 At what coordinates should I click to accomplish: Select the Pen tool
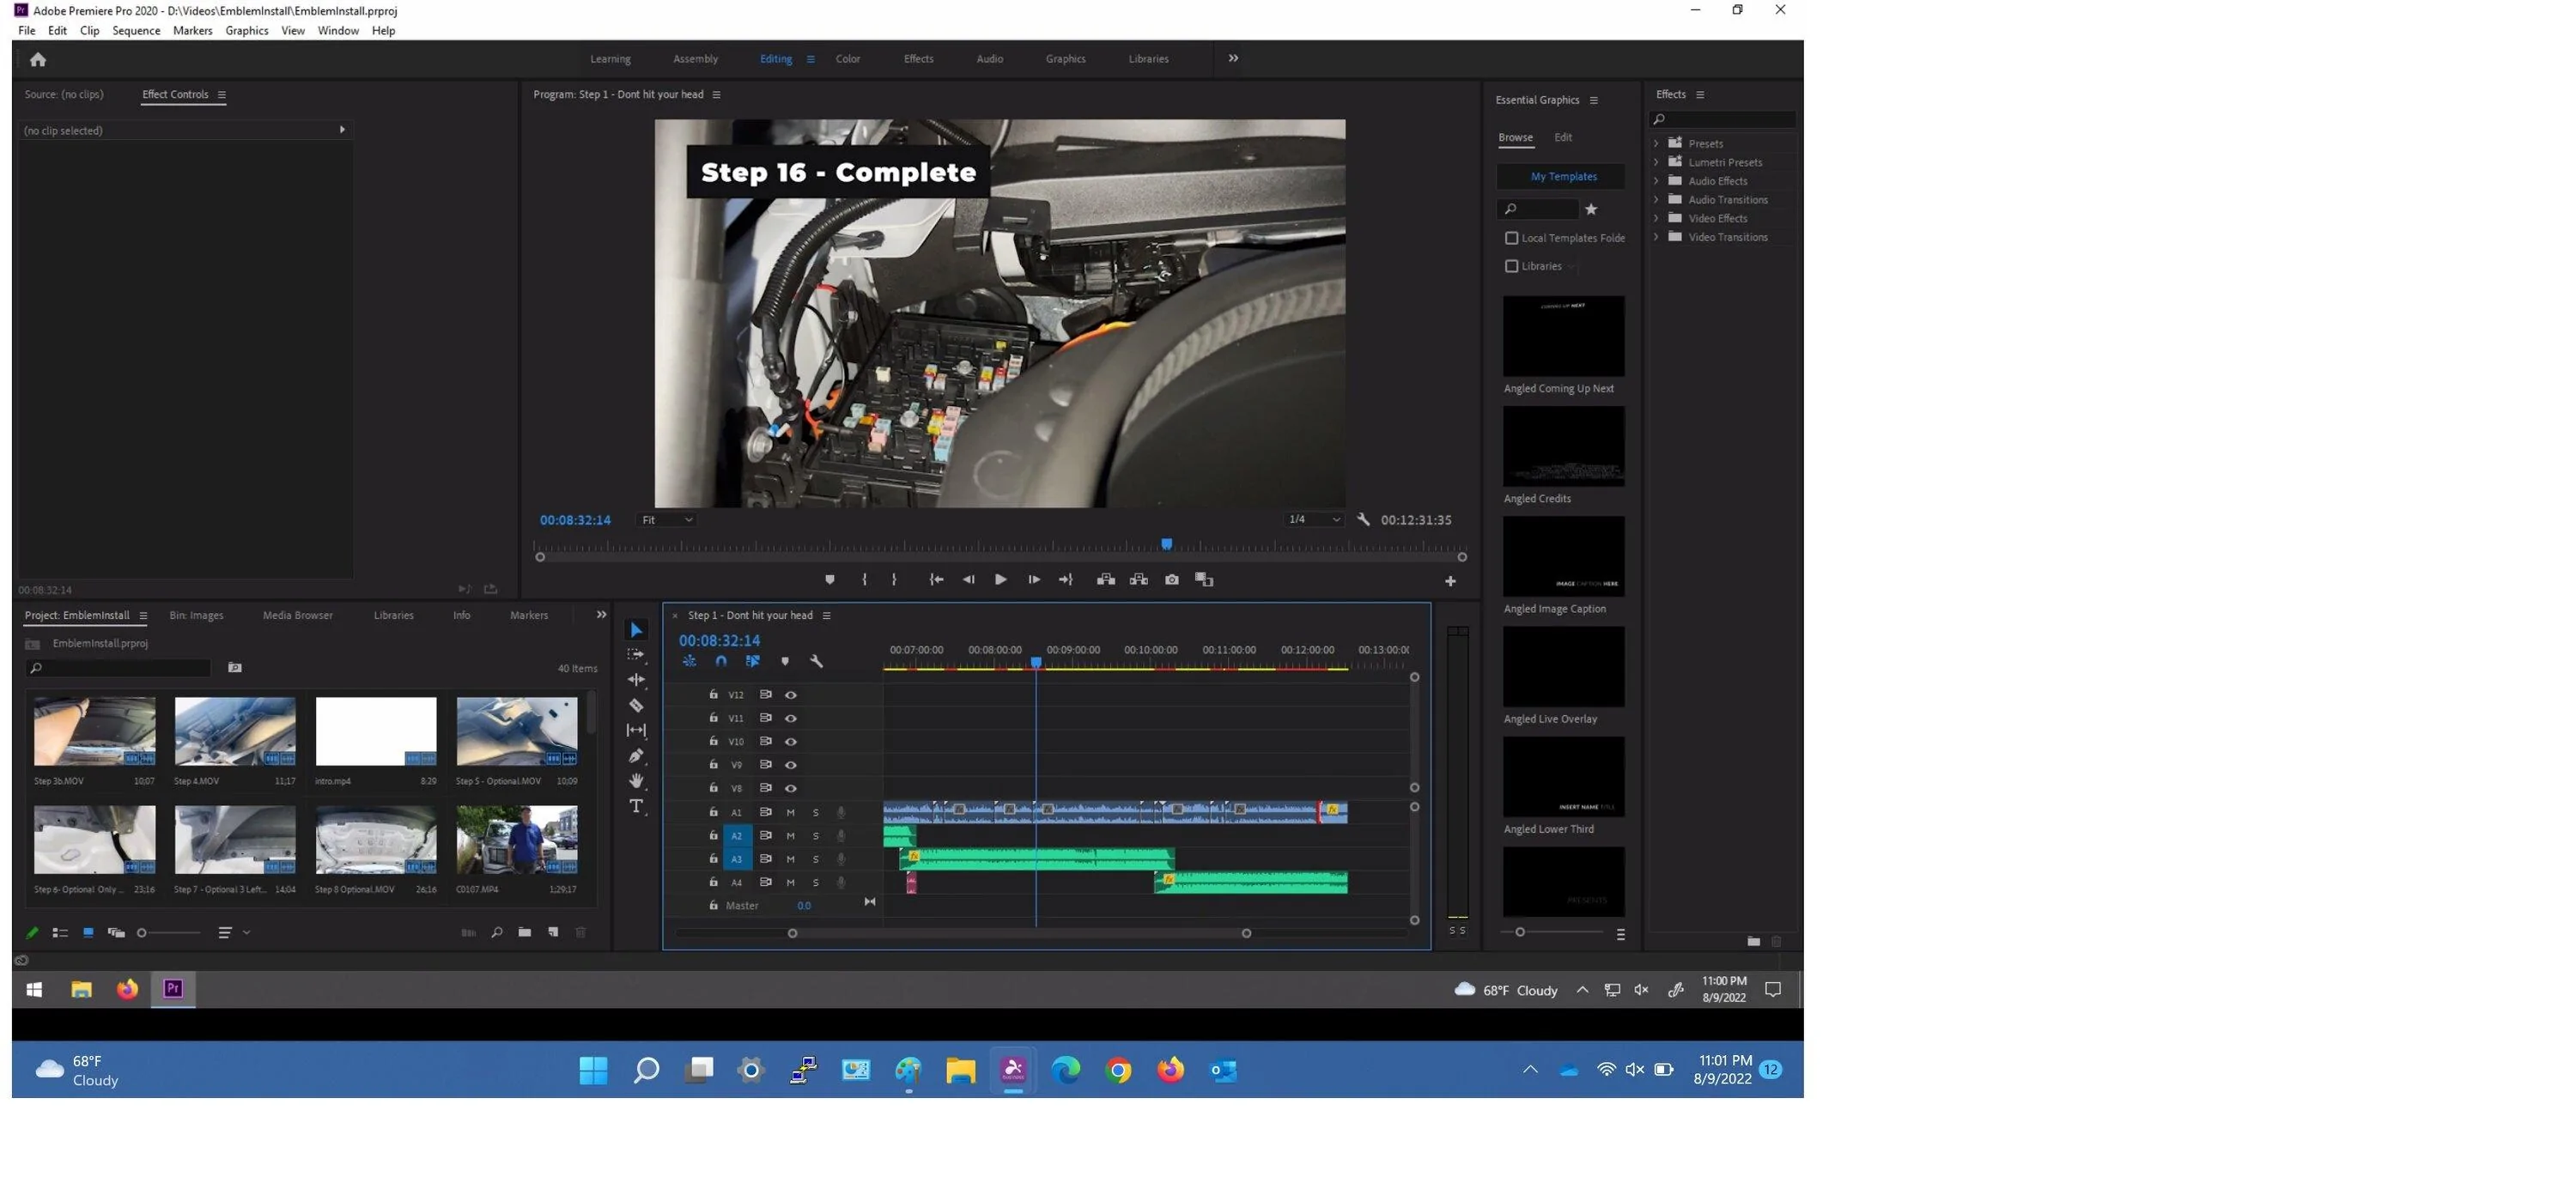636,755
